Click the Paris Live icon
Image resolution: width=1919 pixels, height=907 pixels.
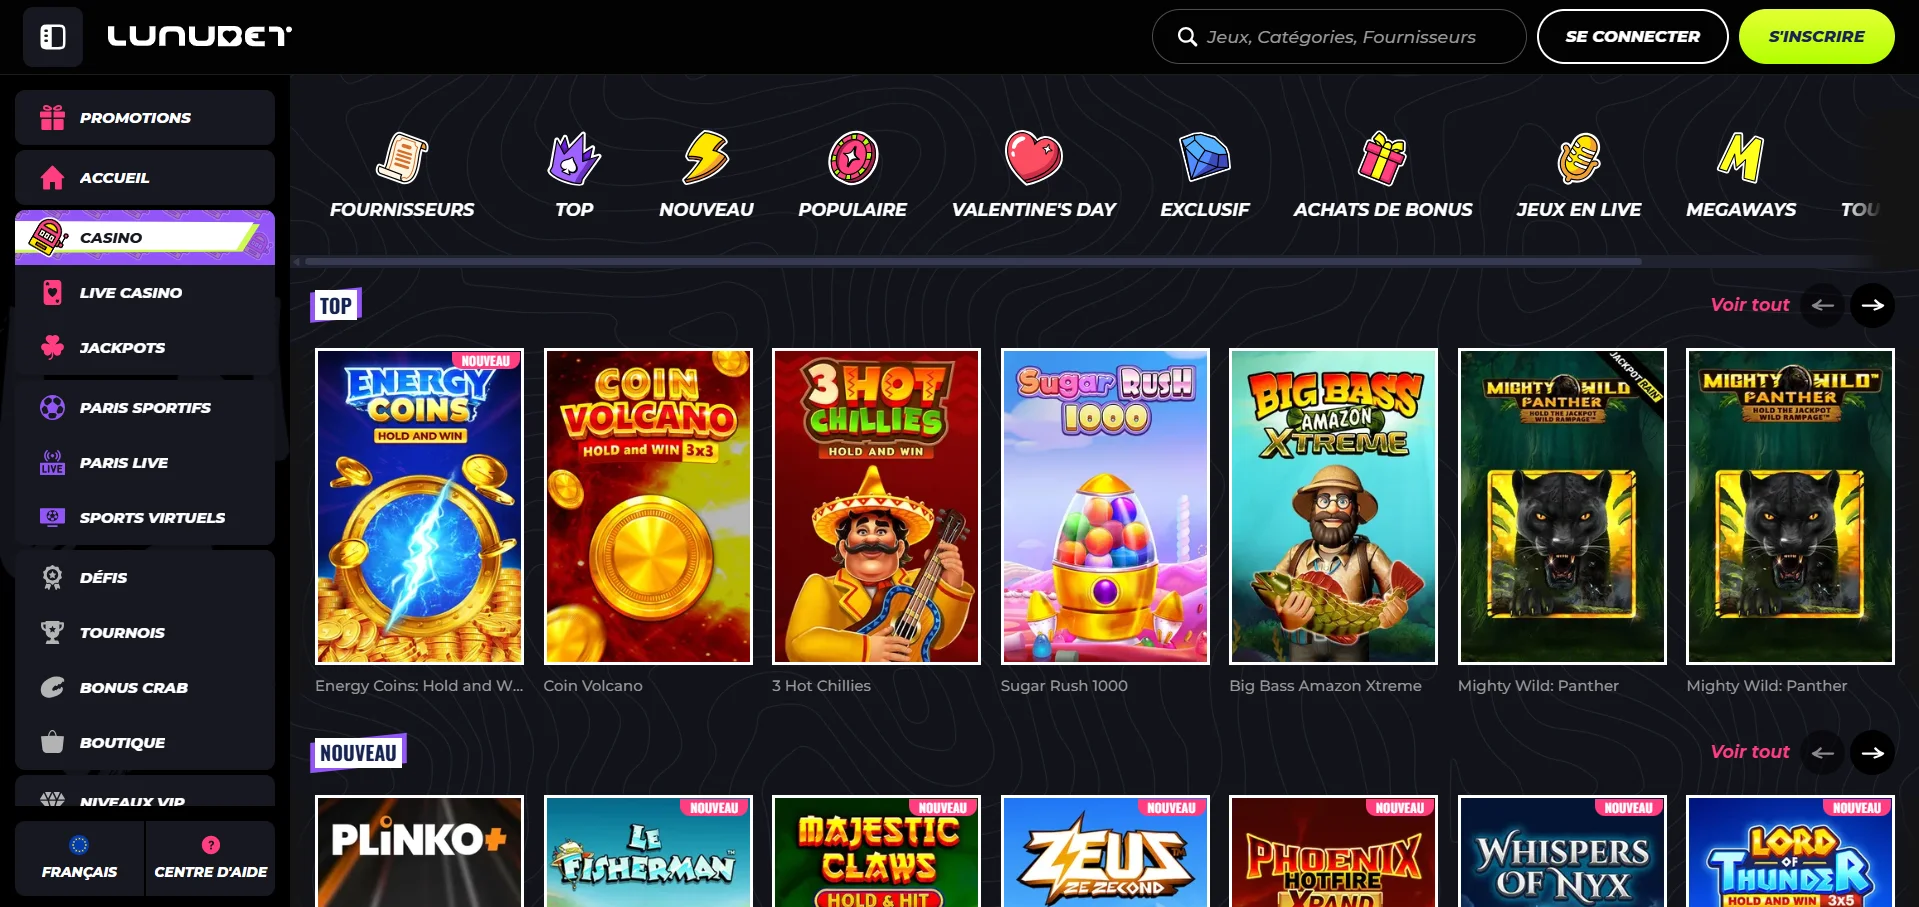[52, 463]
